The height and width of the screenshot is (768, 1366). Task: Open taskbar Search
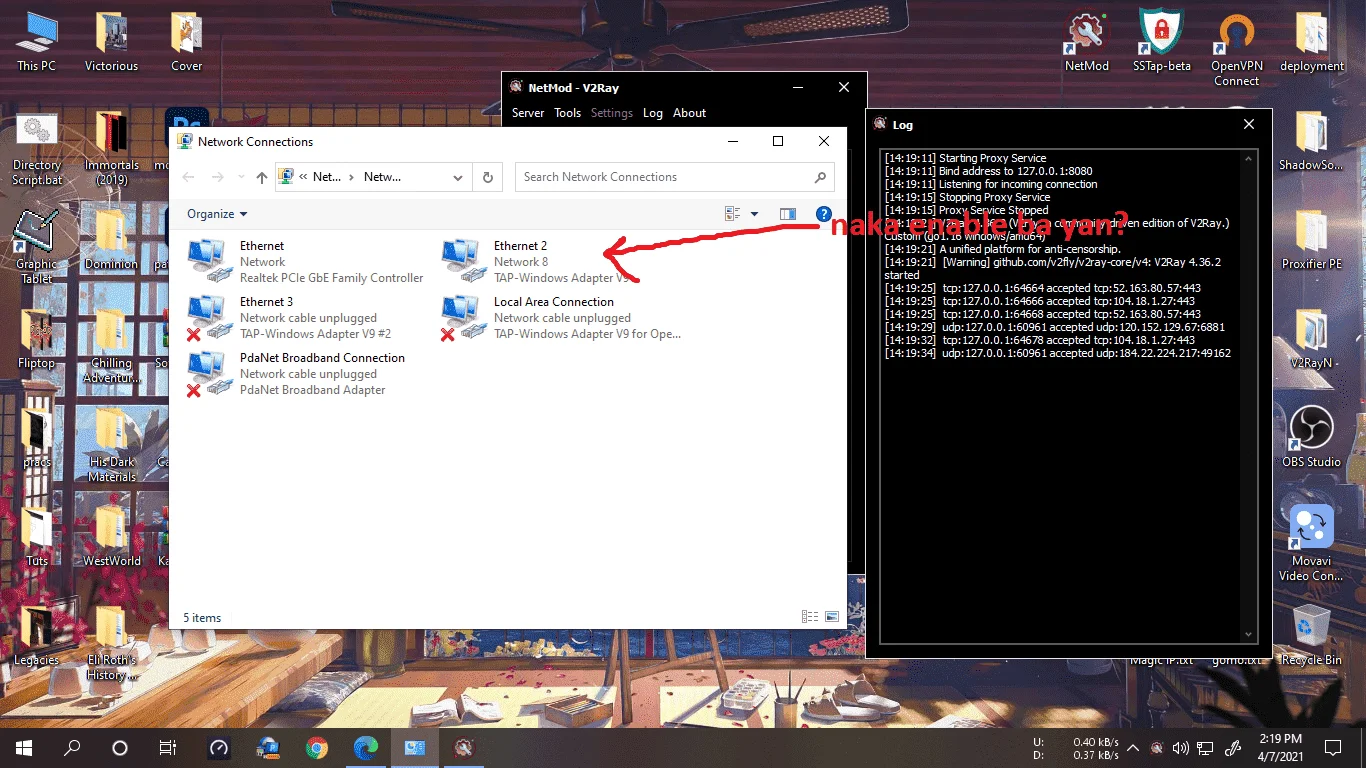click(x=72, y=747)
